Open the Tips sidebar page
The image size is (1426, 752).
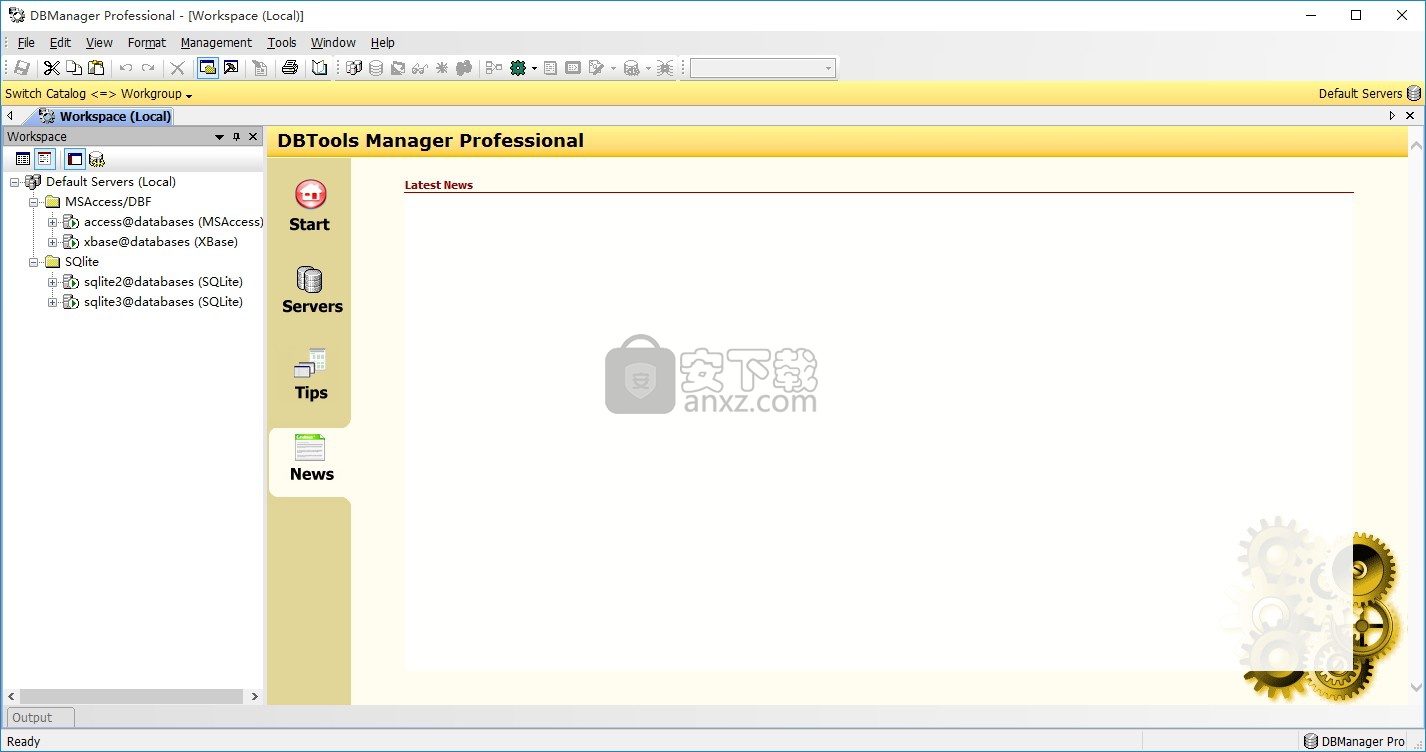click(x=311, y=374)
